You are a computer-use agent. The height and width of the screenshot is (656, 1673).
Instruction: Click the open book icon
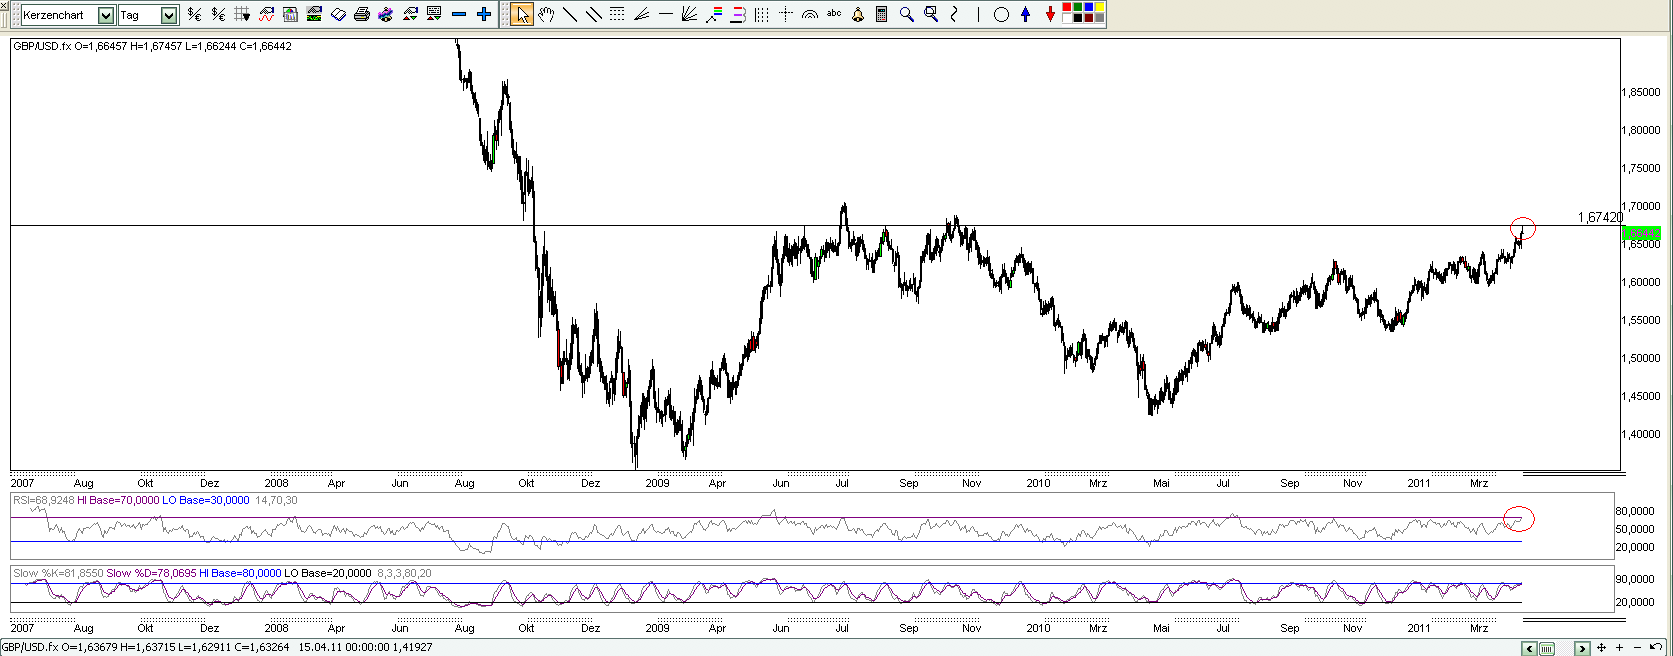(x=338, y=14)
